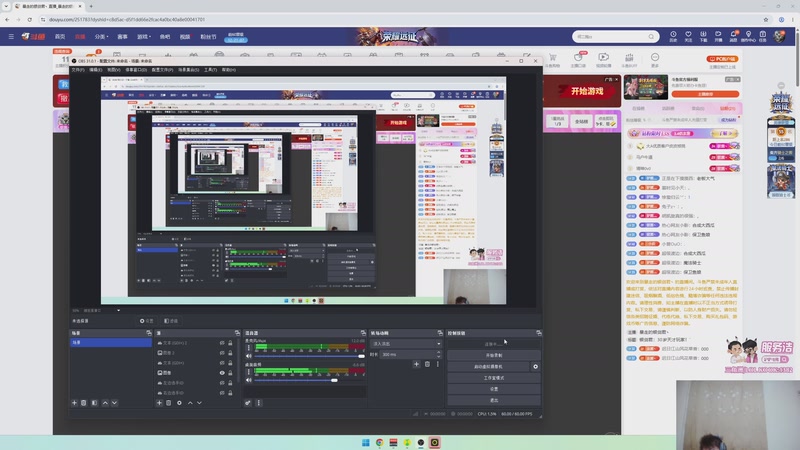800x450 pixels.
Task: Open the OBS 编辑(E) menu
Action: (x=95, y=69)
